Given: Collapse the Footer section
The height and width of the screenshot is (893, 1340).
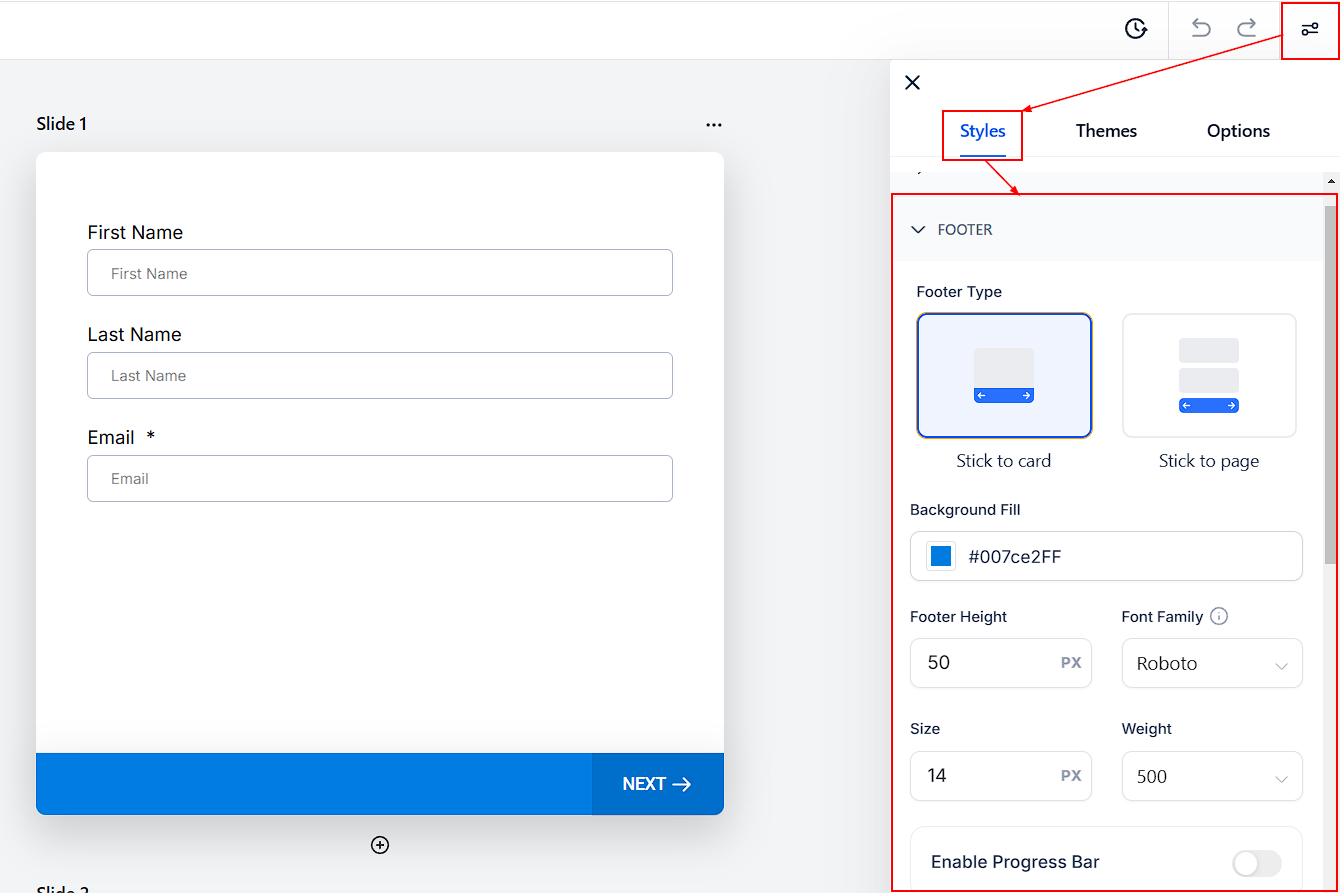Looking at the screenshot, I should [919, 230].
